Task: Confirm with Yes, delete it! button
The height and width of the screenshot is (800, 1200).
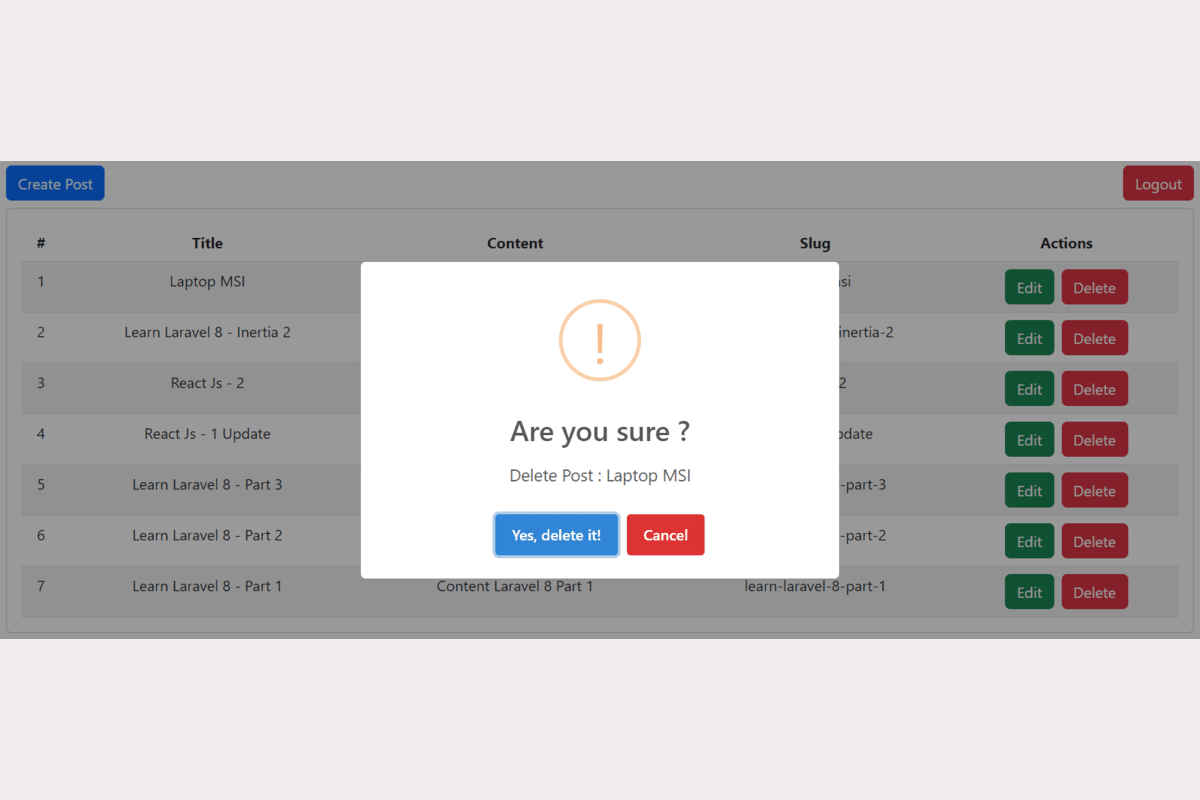Action: [556, 535]
